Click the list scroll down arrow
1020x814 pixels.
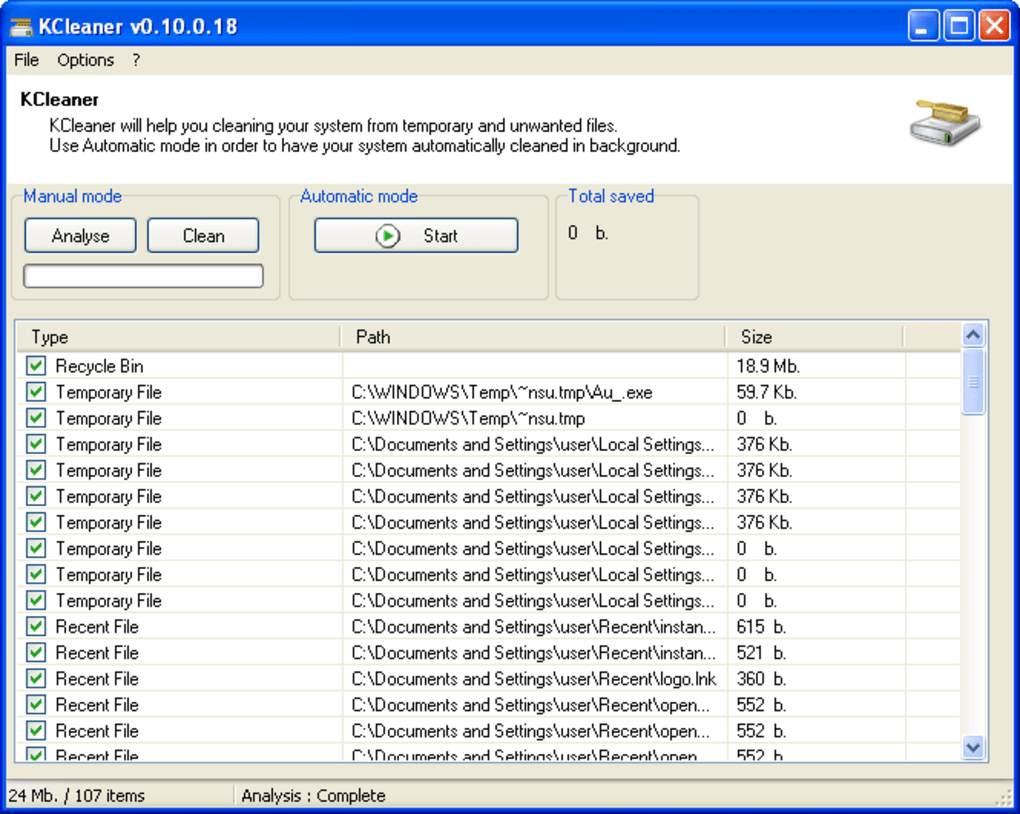click(973, 747)
